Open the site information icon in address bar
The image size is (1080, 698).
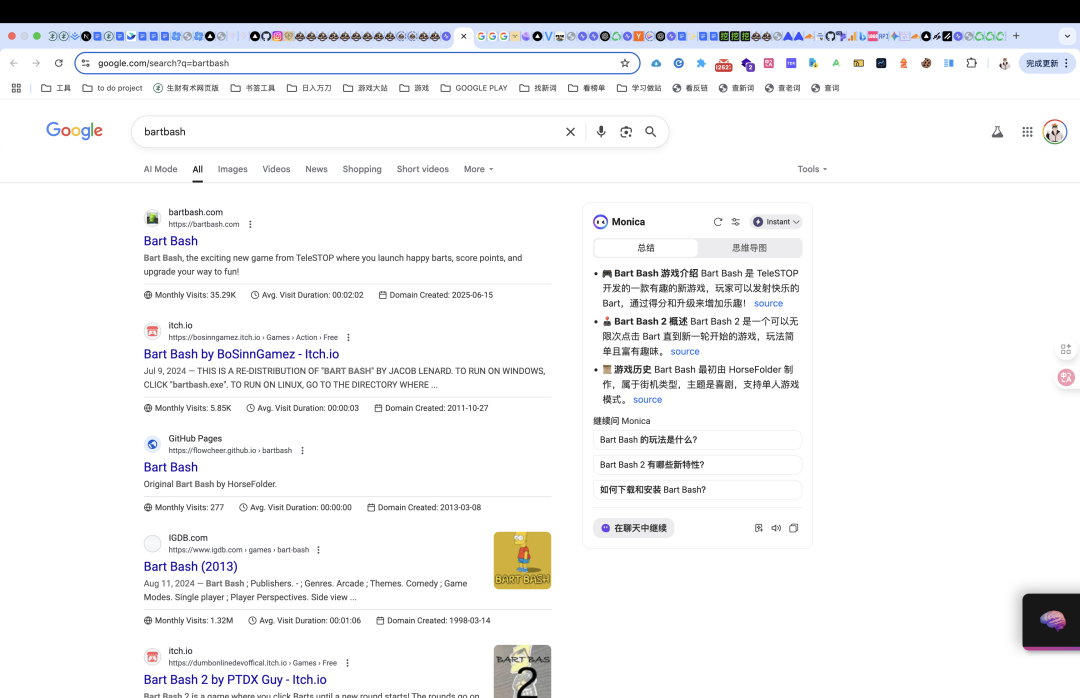[x=85, y=63]
